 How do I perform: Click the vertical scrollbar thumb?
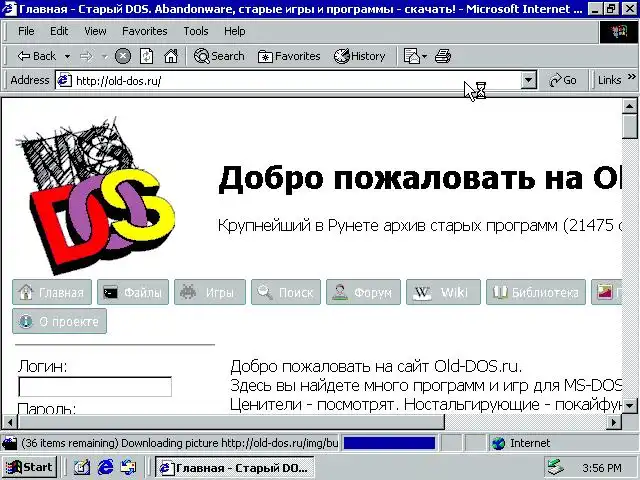tap(629, 127)
